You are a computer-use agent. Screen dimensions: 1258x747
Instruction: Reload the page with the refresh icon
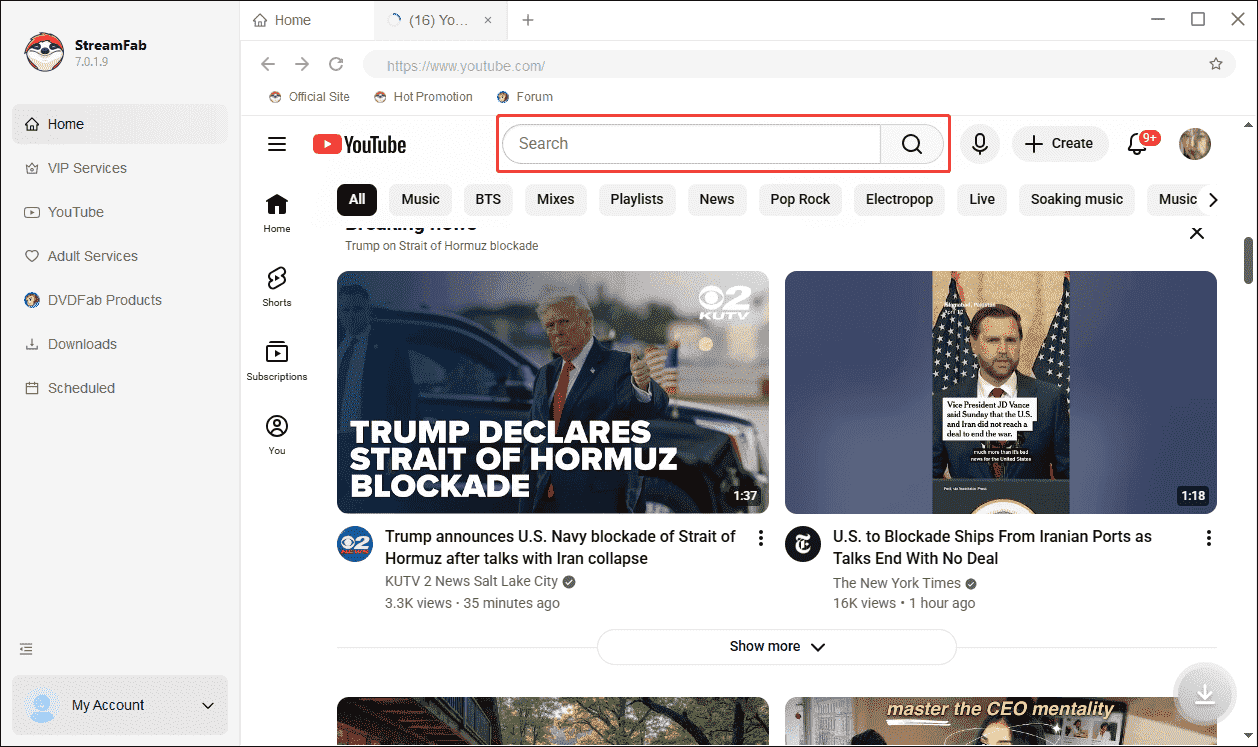(x=336, y=64)
